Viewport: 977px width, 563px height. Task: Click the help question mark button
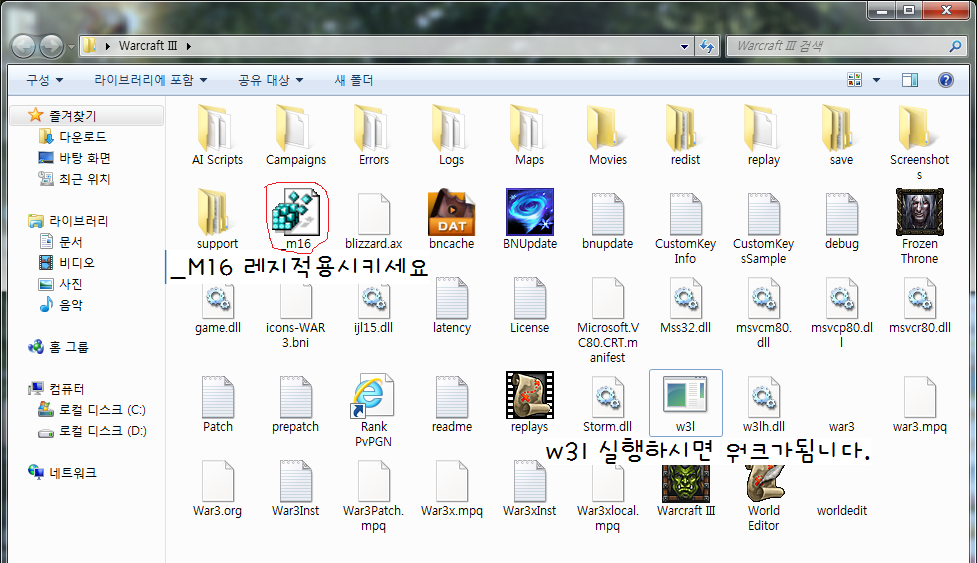pyautogui.click(x=945, y=80)
